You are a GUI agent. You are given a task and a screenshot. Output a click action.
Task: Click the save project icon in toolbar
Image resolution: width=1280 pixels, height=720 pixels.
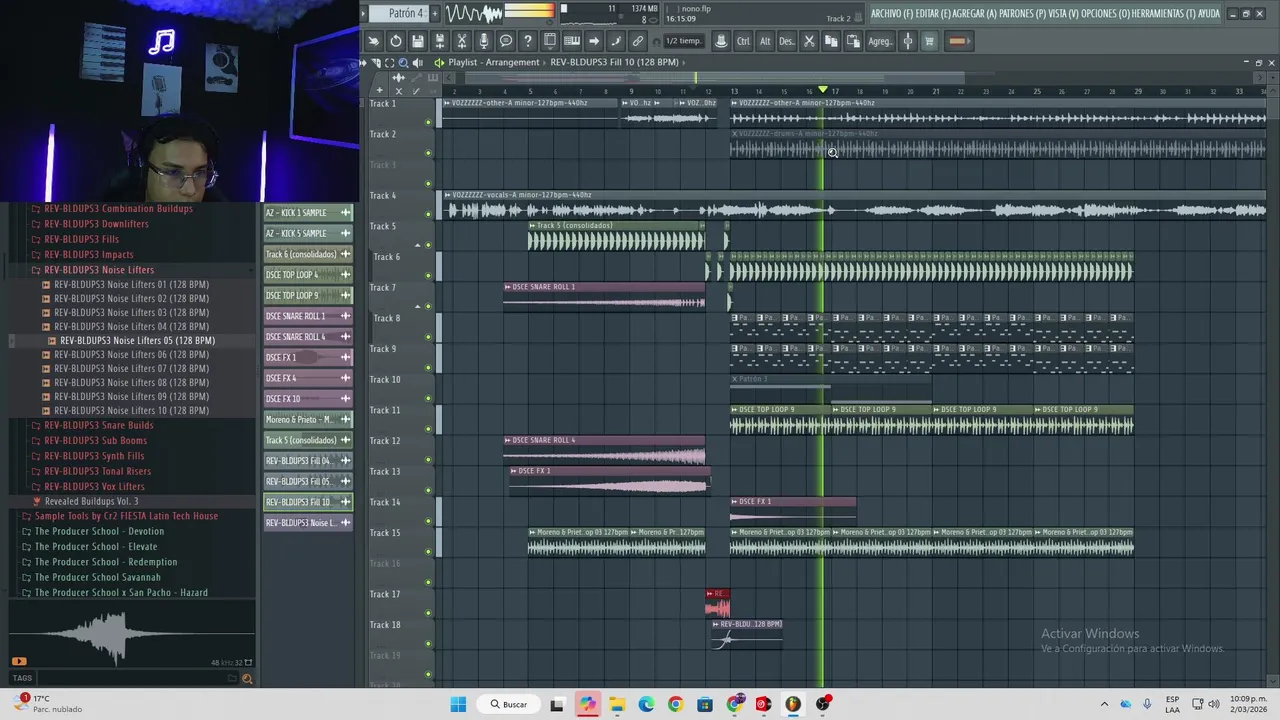click(418, 41)
